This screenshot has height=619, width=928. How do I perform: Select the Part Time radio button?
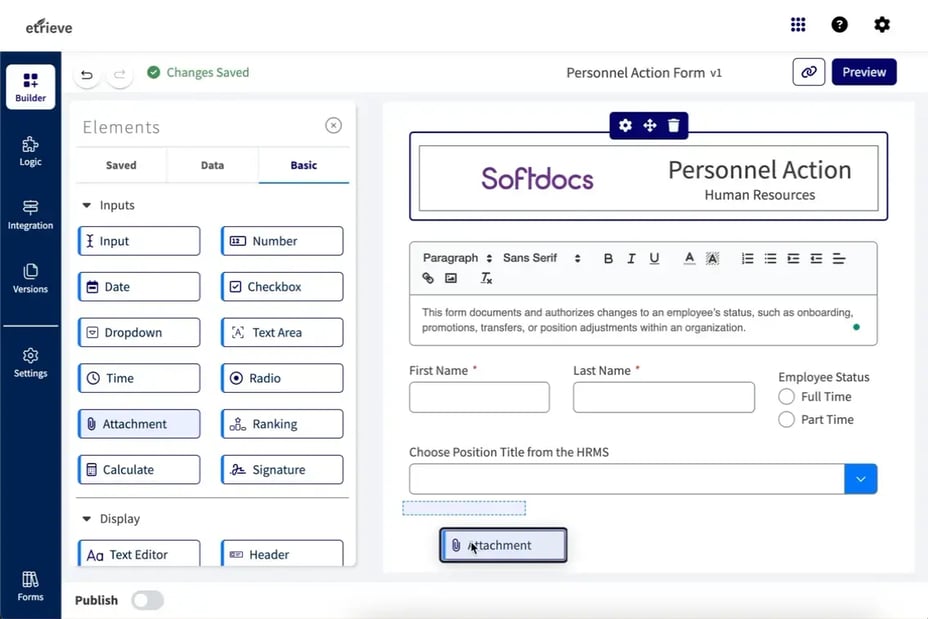(x=788, y=419)
